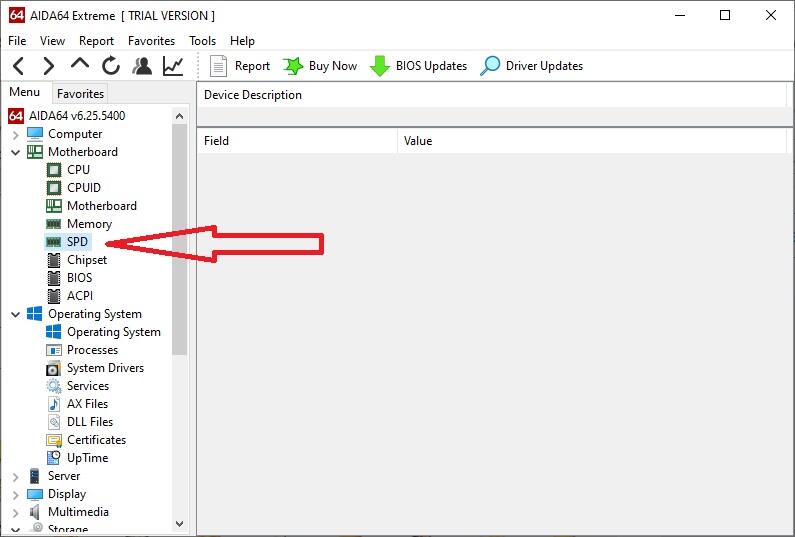Select the Multimedia speaker icon
The height and width of the screenshot is (537, 795).
[x=34, y=512]
